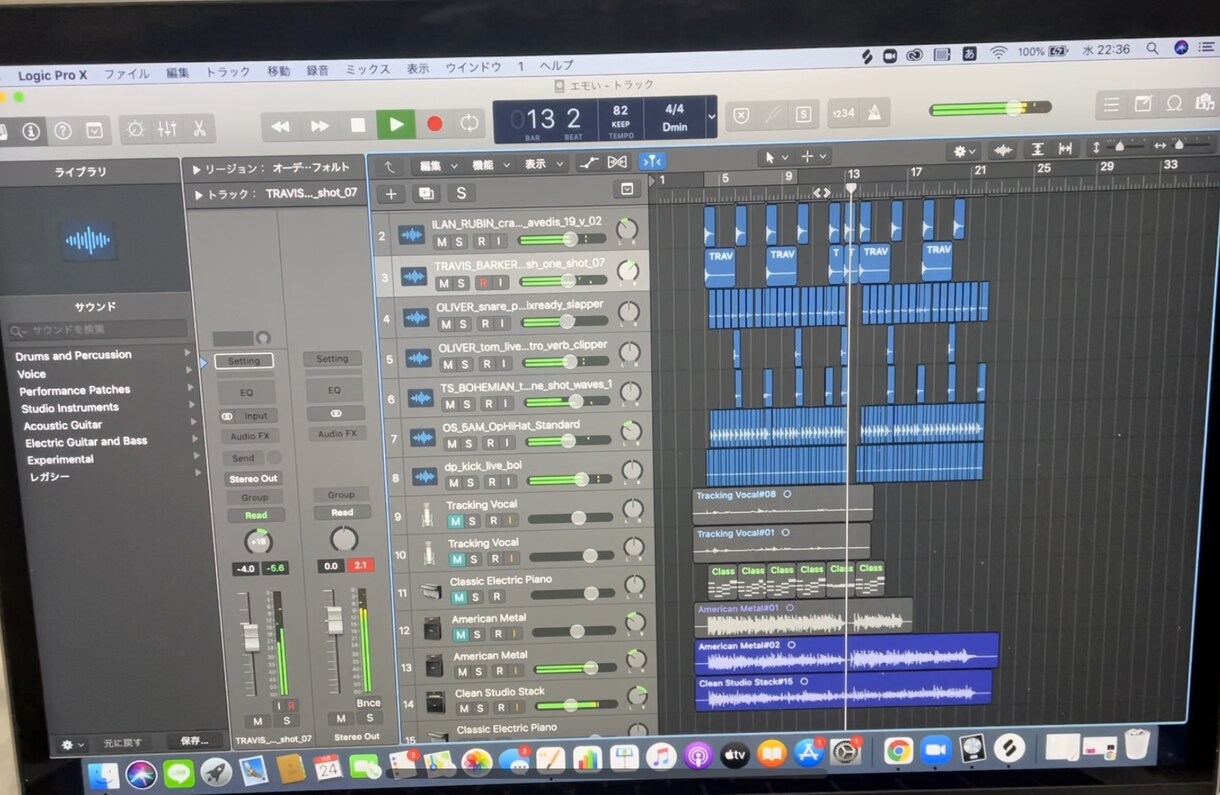Select Drums and Percussion category
1220x795 pixels.
click(x=73, y=355)
